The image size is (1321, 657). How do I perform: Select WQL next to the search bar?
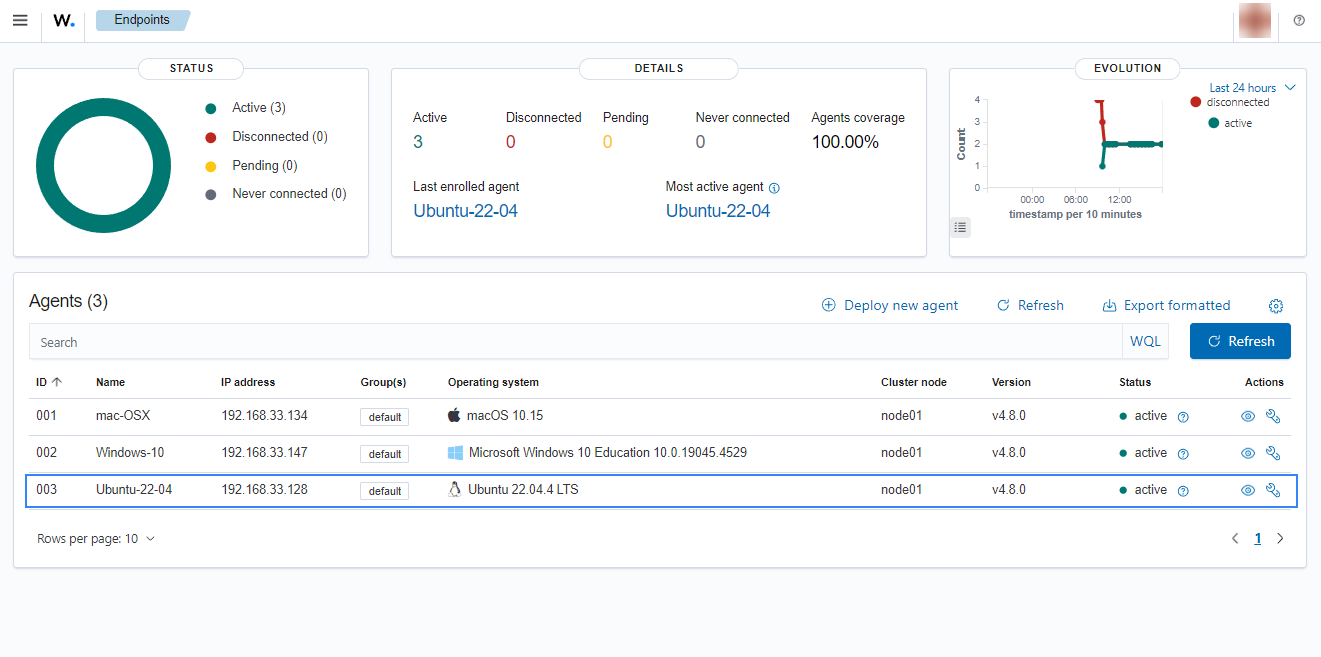point(1145,340)
